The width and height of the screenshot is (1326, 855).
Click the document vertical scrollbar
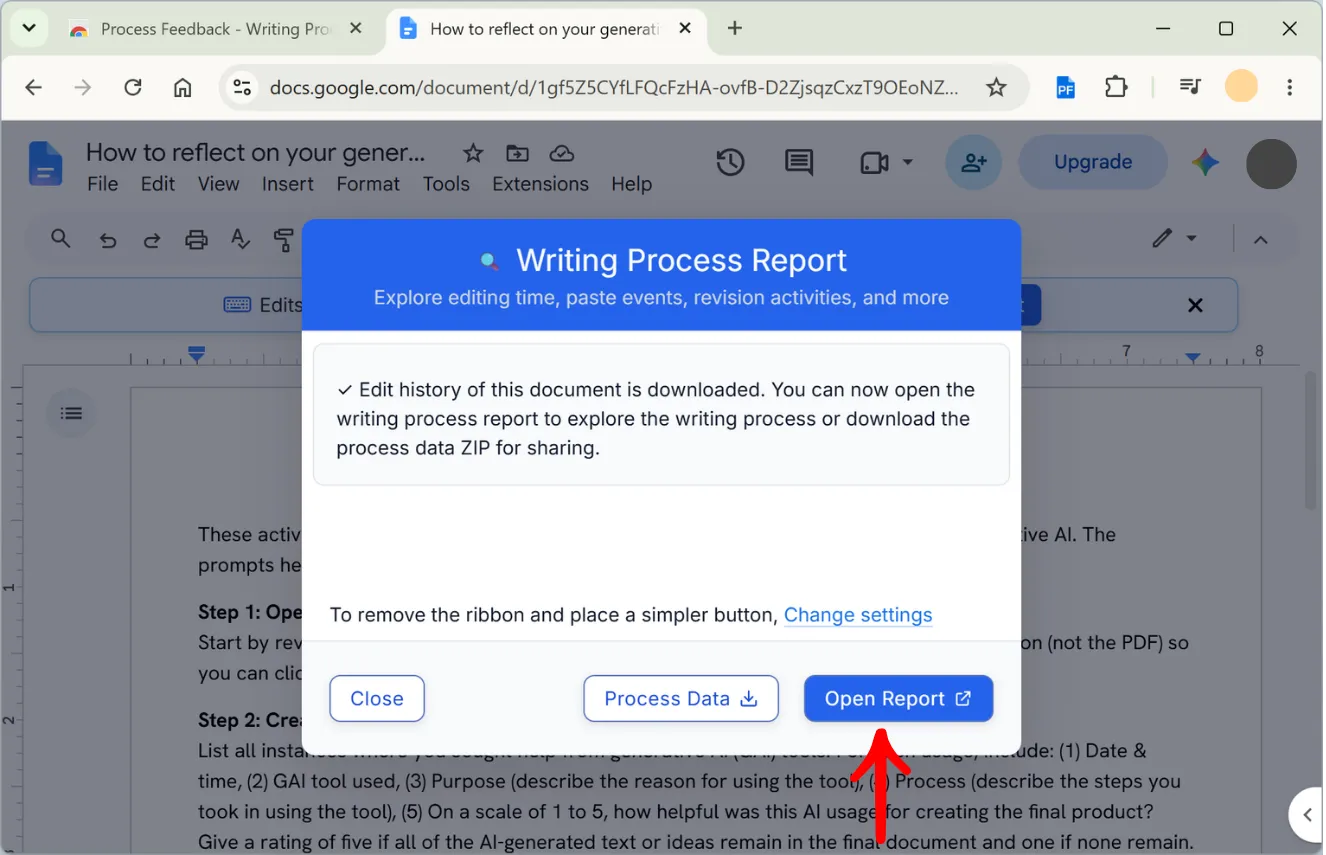(x=1311, y=440)
